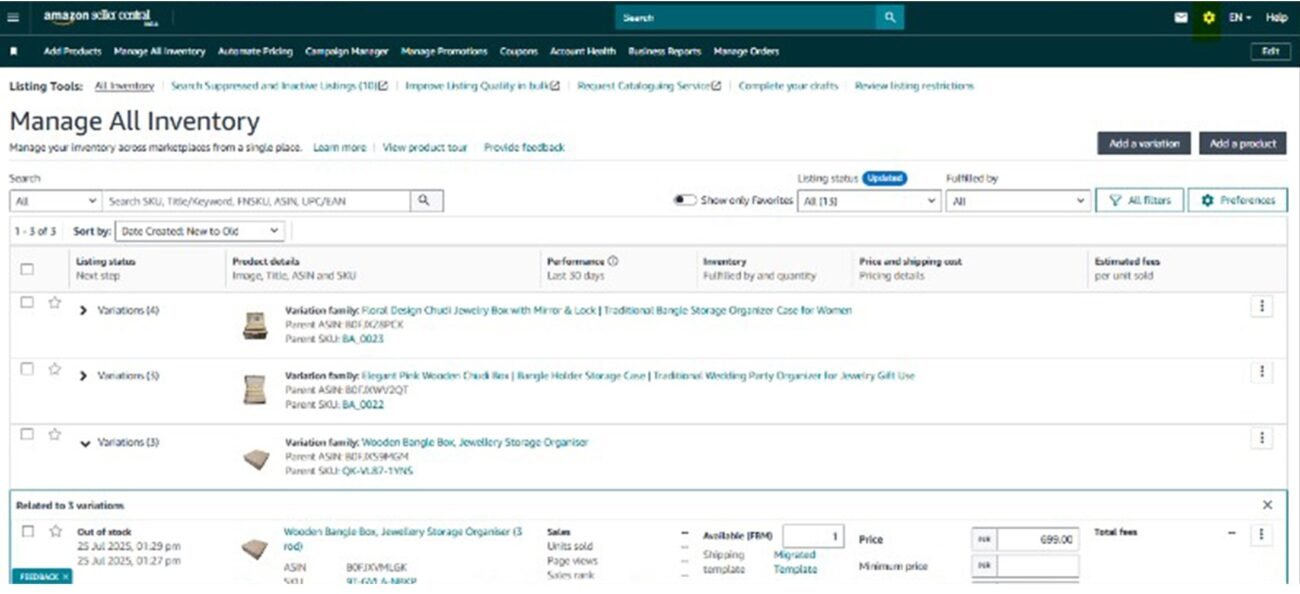Click the Available (FBM) quantity field
1300x594 pixels.
click(x=813, y=536)
